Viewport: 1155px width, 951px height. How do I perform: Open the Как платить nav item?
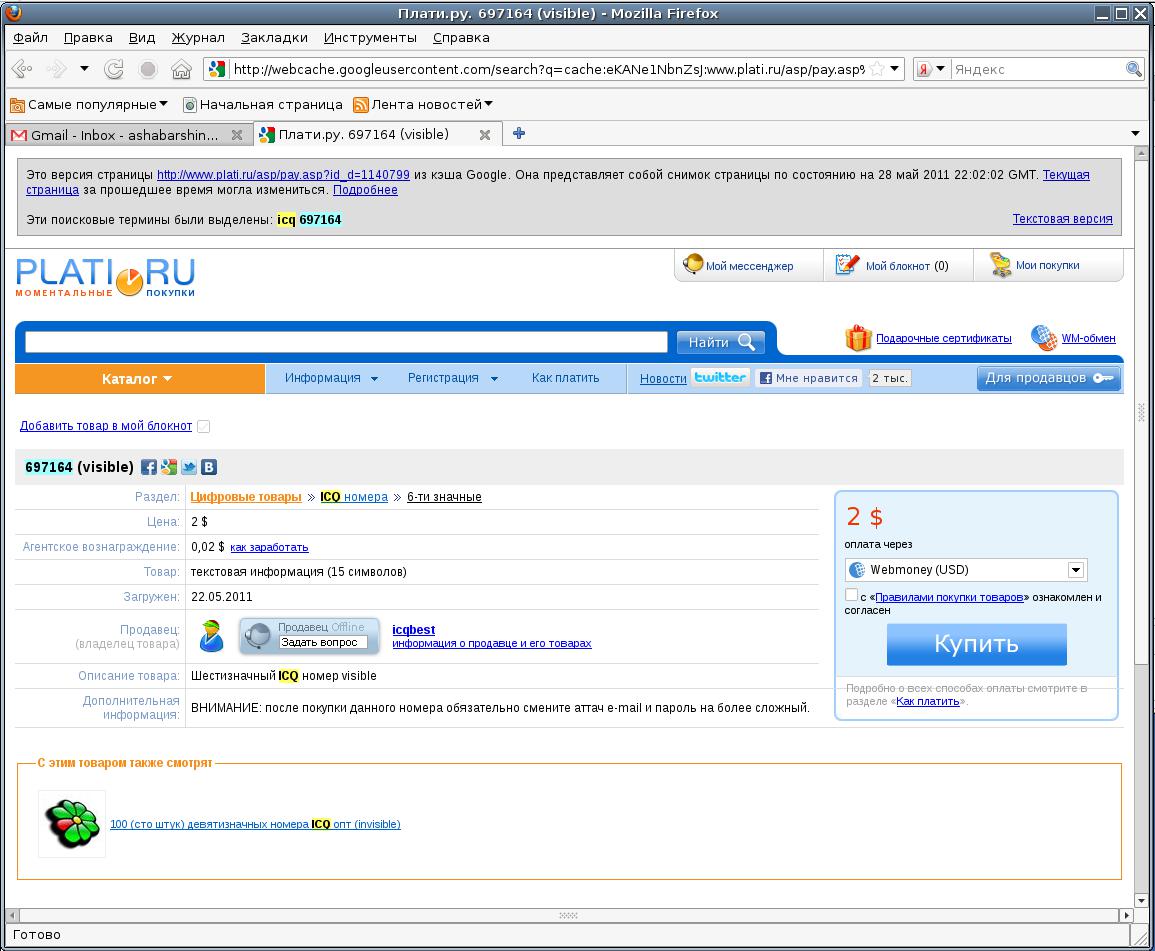(x=566, y=378)
